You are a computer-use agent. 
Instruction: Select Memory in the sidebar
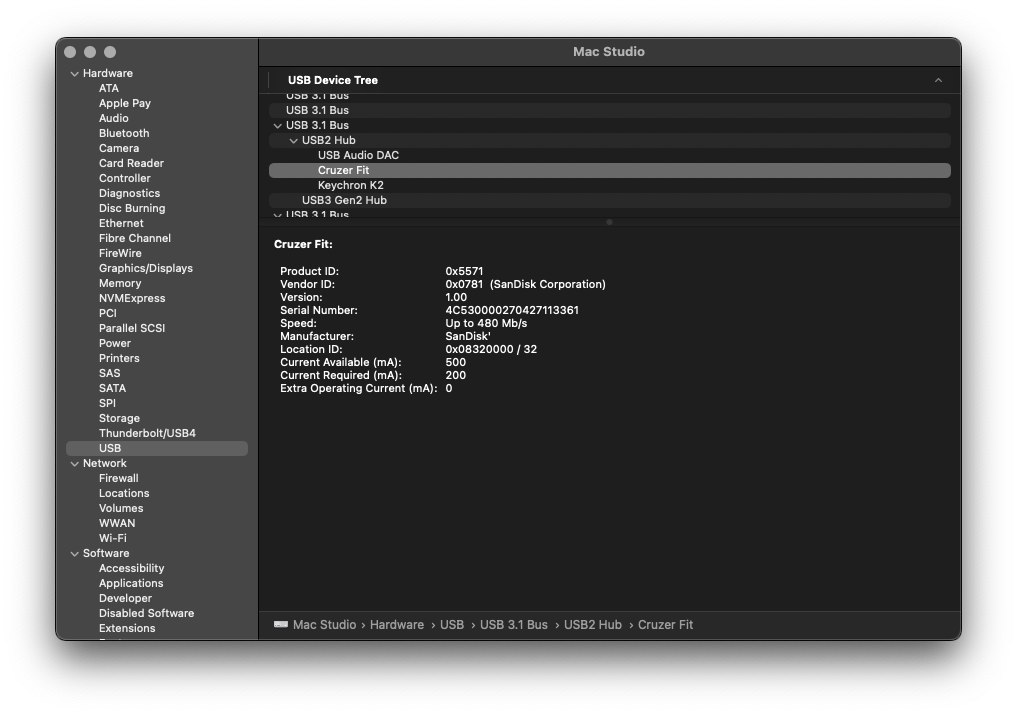point(120,283)
